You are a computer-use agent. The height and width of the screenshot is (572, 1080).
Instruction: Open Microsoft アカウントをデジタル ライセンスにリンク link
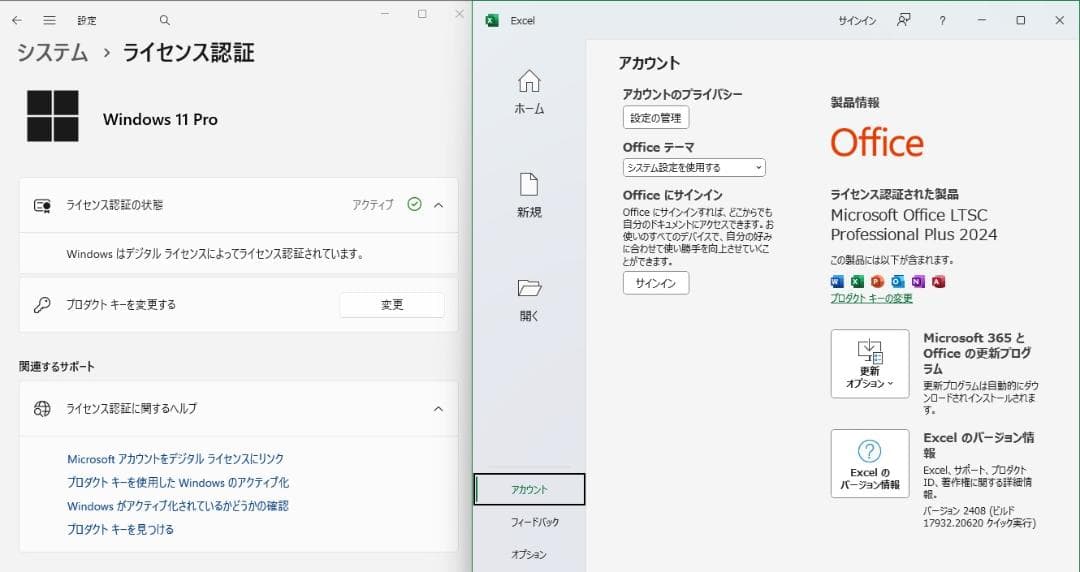tap(176, 459)
